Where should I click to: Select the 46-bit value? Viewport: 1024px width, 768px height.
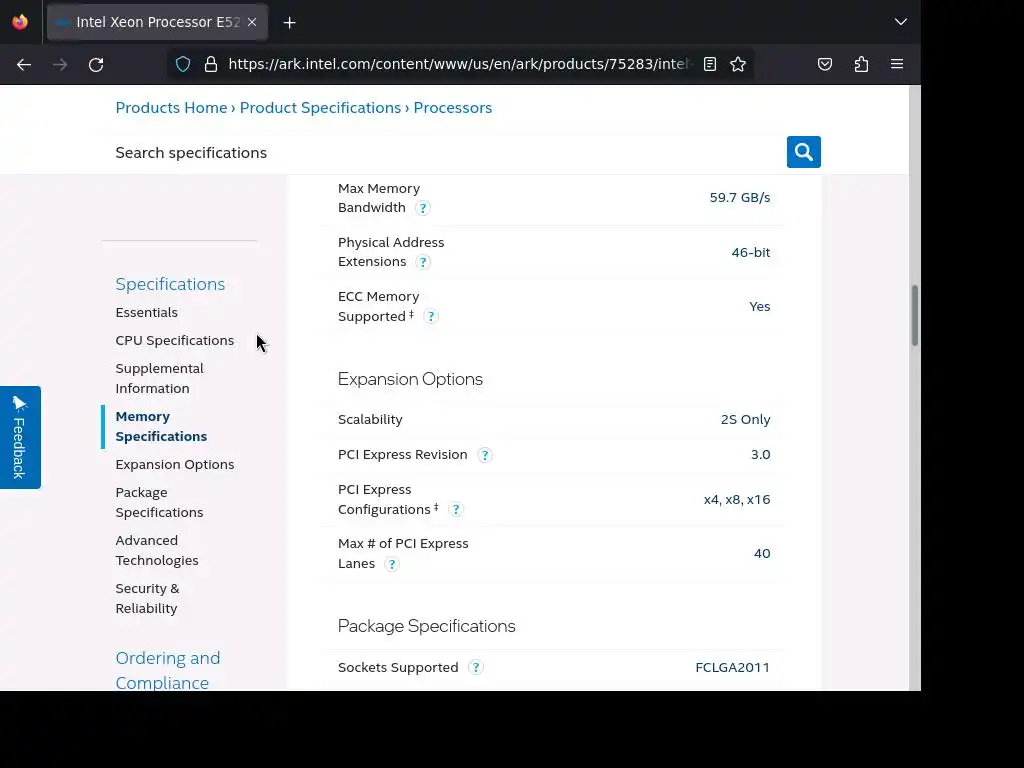click(x=750, y=253)
